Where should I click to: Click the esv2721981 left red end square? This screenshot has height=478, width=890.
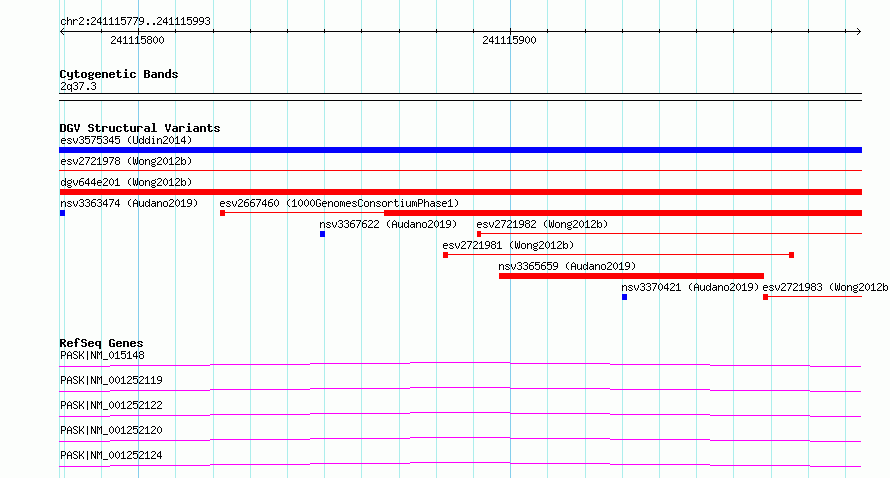coord(446,255)
